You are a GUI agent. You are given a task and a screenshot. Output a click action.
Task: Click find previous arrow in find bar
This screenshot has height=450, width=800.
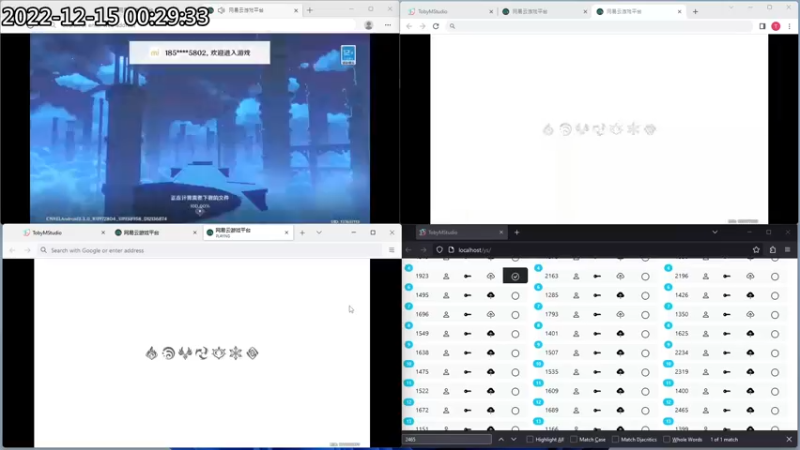click(501, 439)
